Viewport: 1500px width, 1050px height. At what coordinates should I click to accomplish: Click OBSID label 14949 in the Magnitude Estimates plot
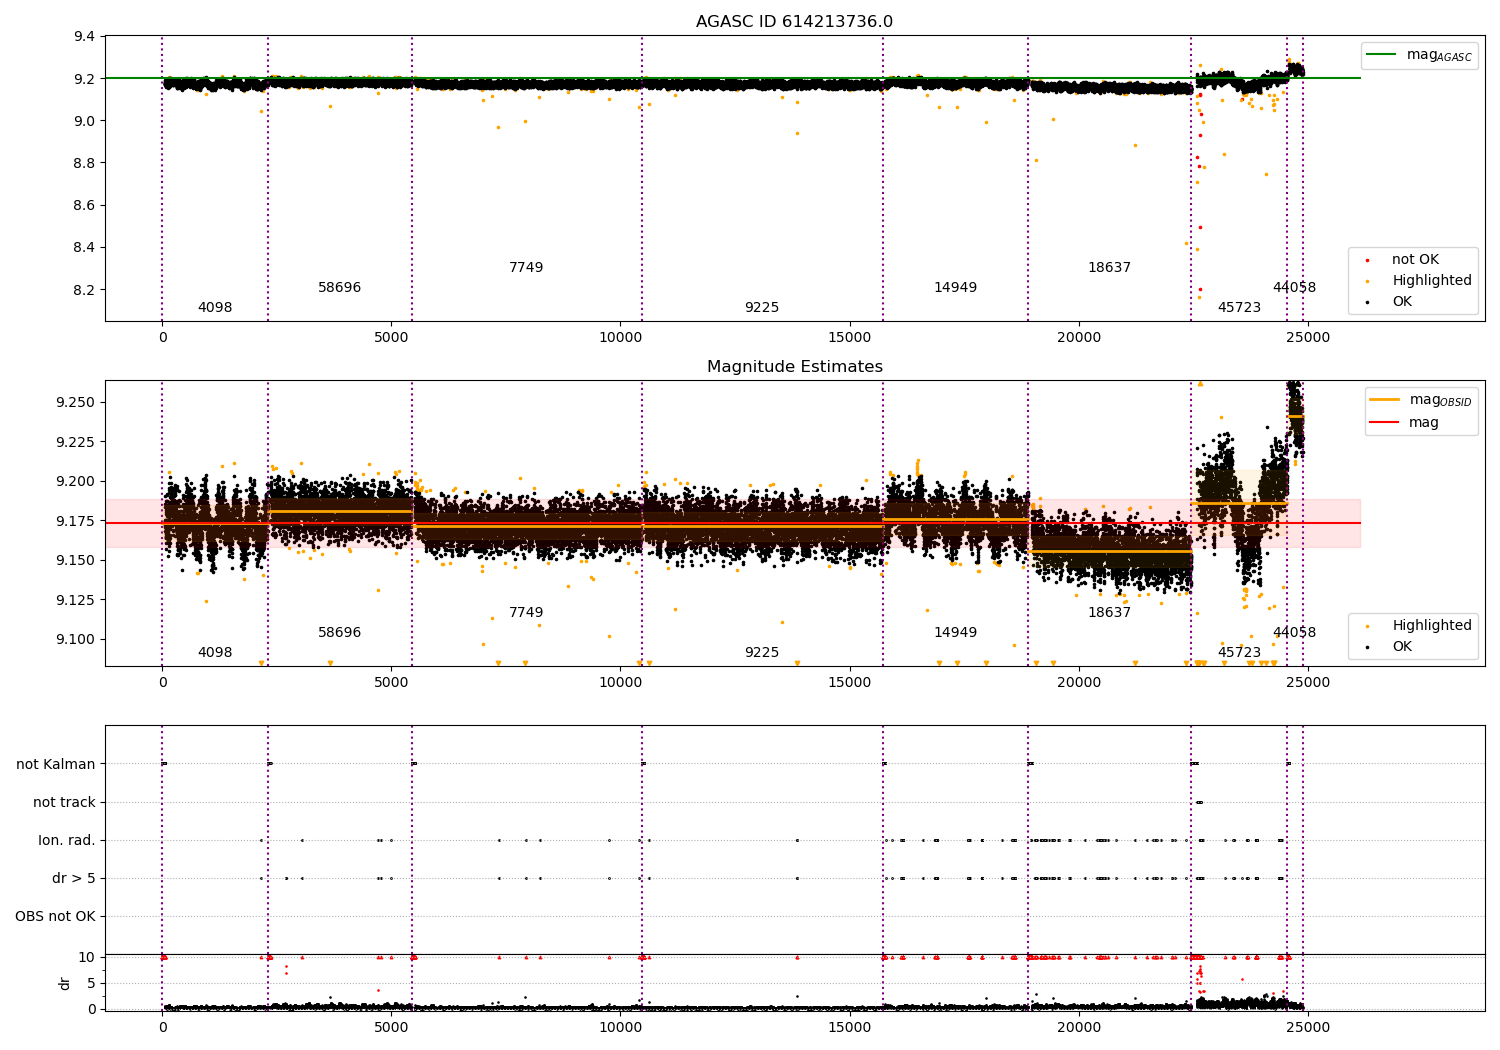pos(955,633)
